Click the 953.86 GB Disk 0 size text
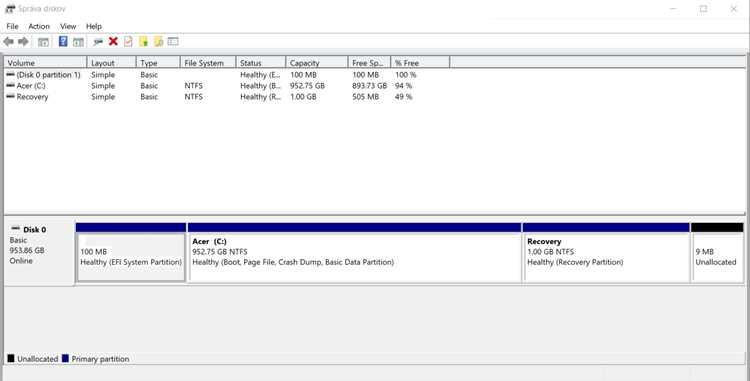This screenshot has width=750, height=381. tap(27, 250)
